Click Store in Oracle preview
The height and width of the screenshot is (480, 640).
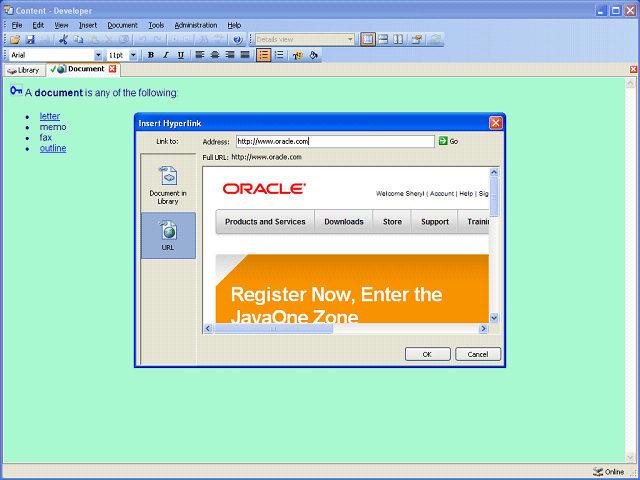click(x=392, y=222)
